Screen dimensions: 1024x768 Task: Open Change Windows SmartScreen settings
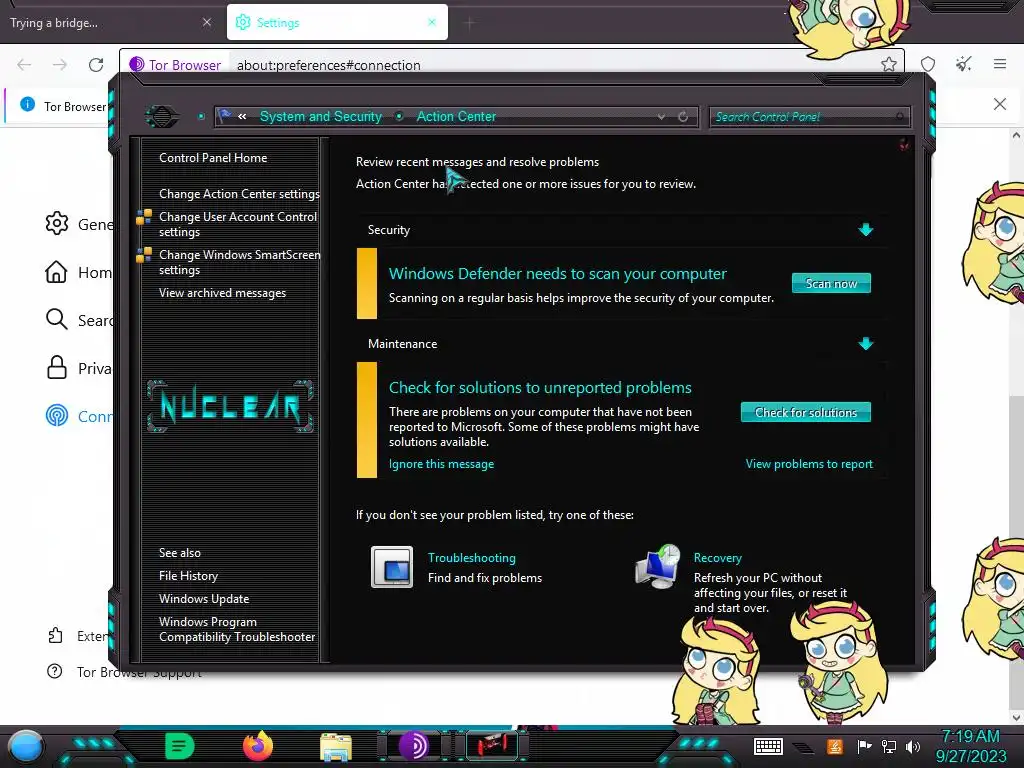(x=240, y=262)
